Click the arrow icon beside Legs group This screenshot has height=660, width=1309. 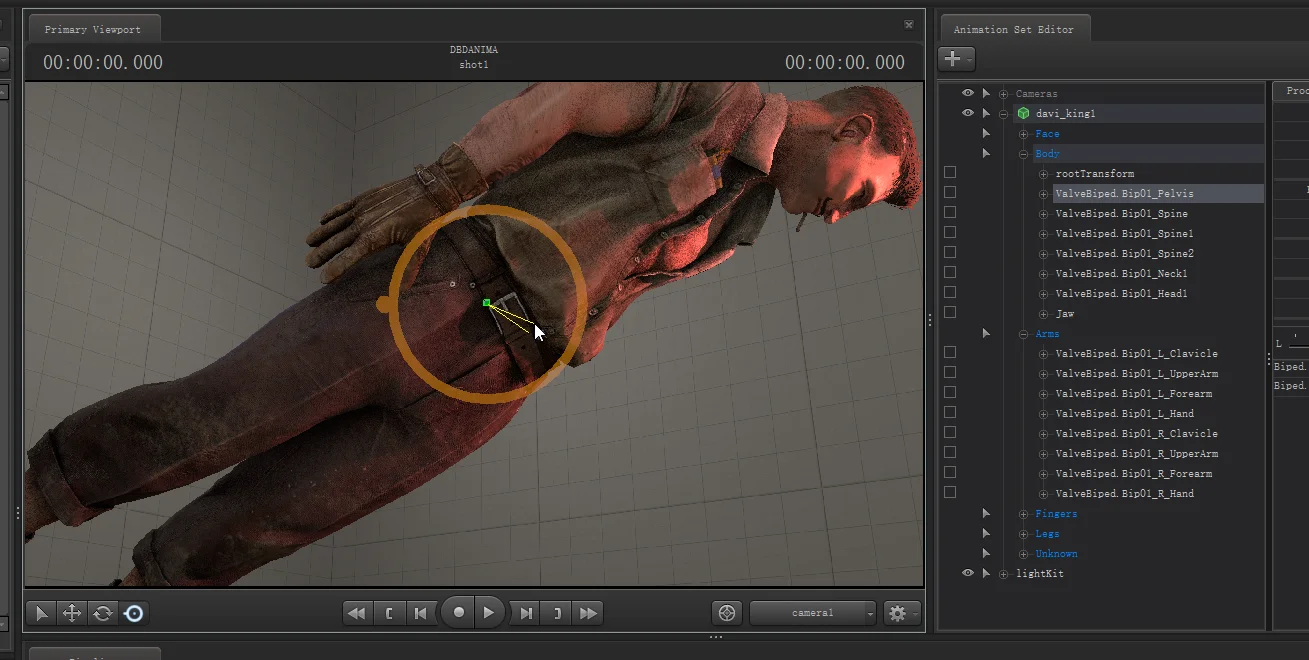coord(986,534)
